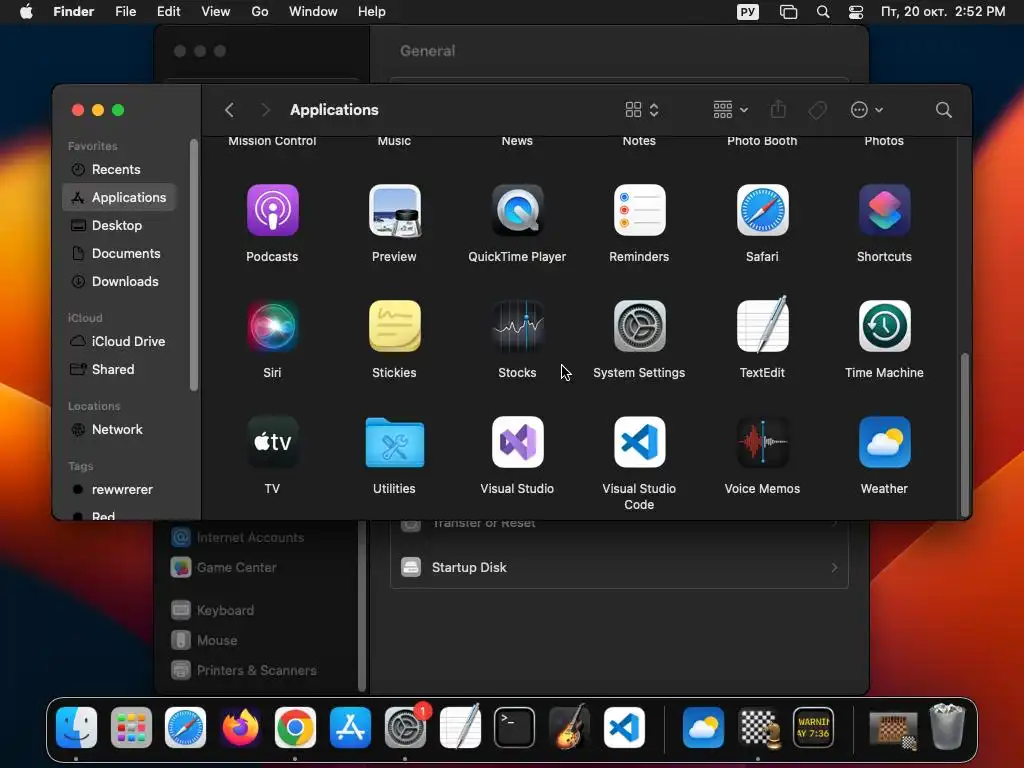Viewport: 1024px width, 768px height.
Task: Select the Apple TV app icon
Action: pos(272,442)
